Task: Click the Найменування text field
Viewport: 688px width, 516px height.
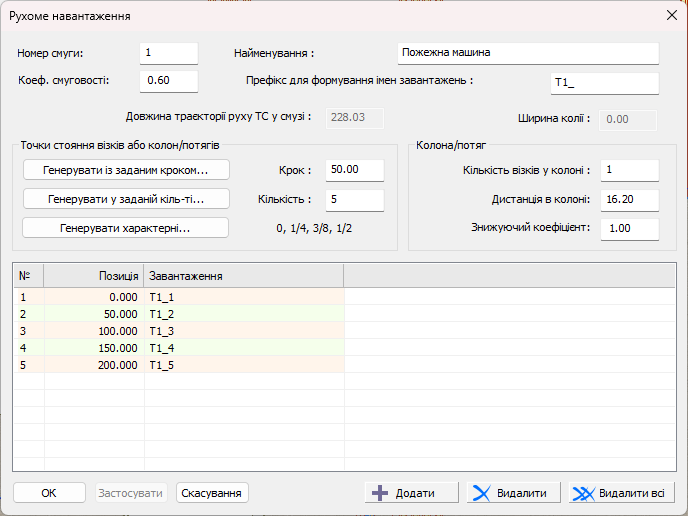Action: click(x=527, y=53)
